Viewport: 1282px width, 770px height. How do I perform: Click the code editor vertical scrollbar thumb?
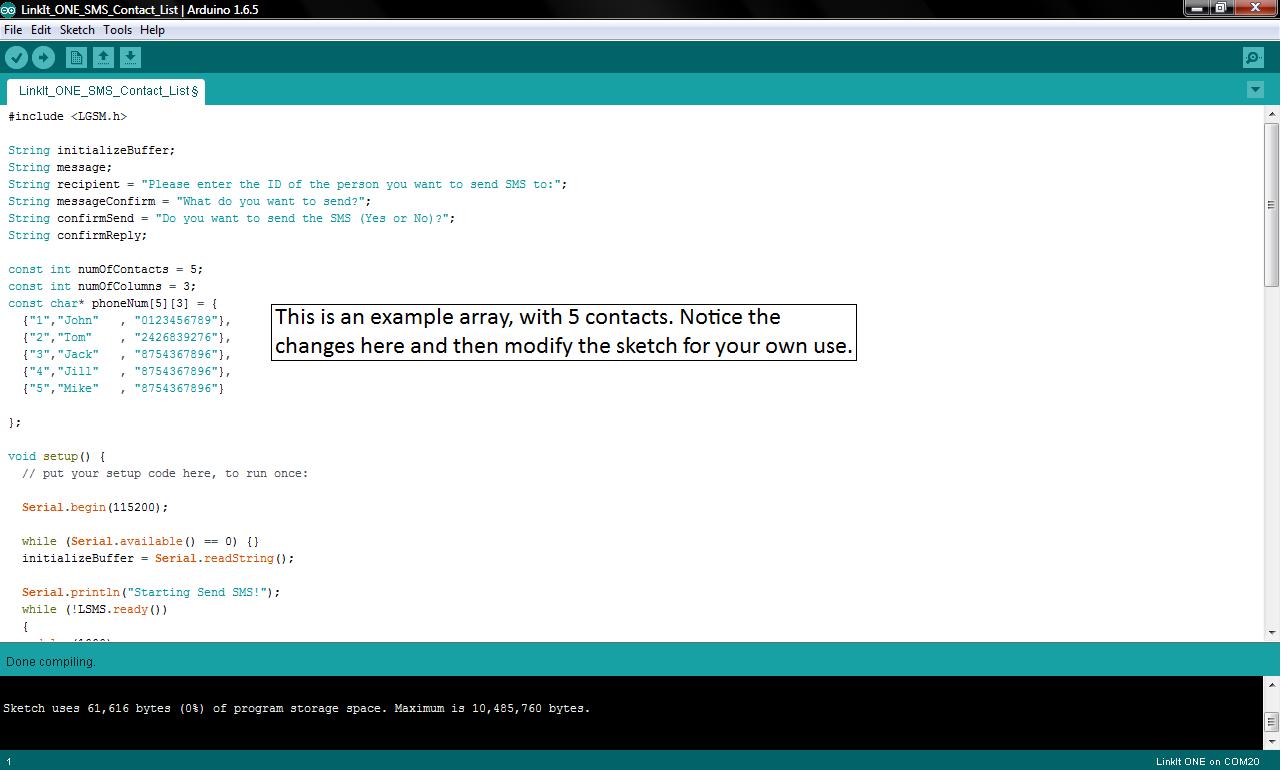point(1272,205)
